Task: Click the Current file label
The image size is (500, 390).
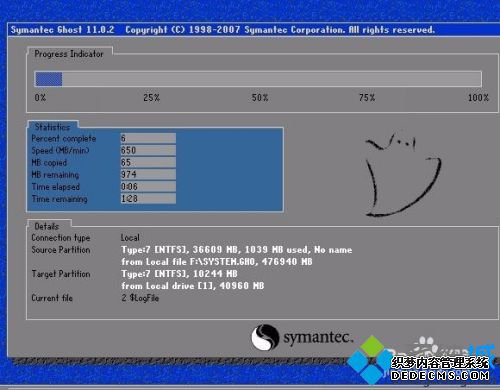Action: tap(52, 298)
